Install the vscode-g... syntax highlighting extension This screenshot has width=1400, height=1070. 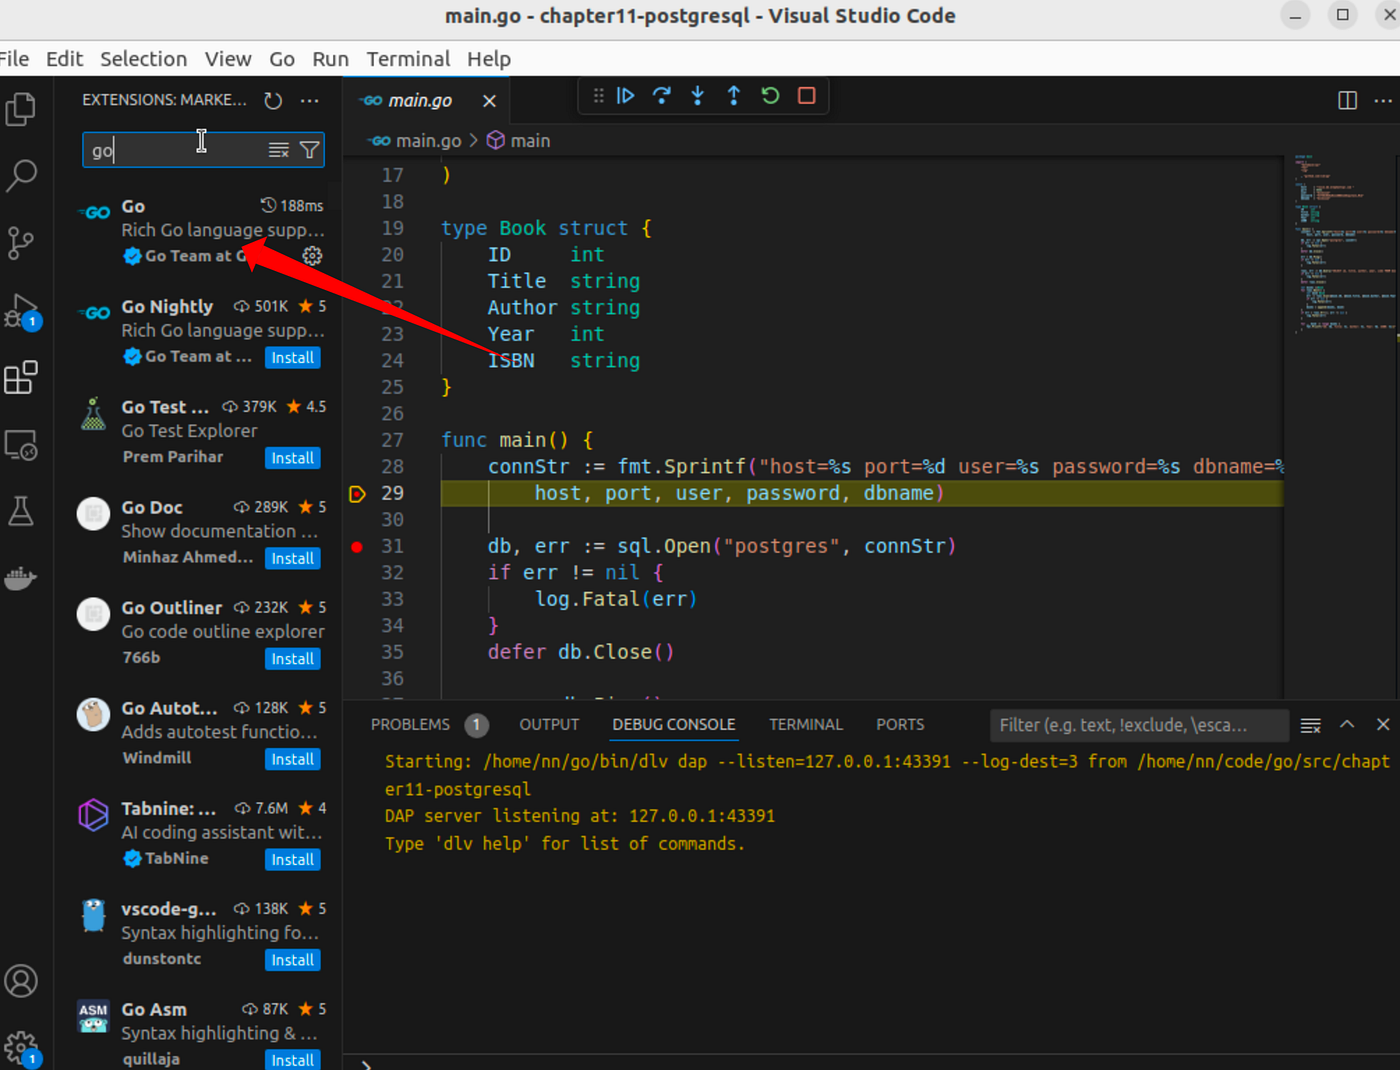point(293,960)
